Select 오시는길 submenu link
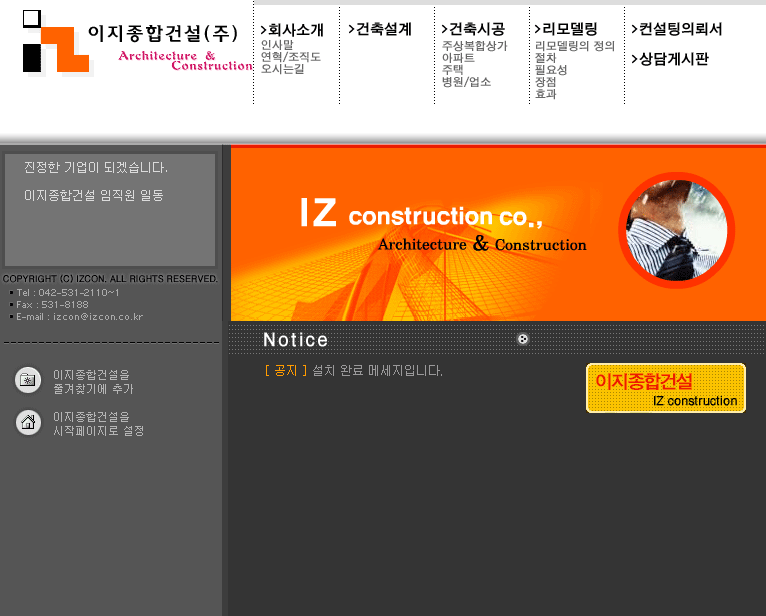This screenshot has height=616, width=766. [282, 69]
